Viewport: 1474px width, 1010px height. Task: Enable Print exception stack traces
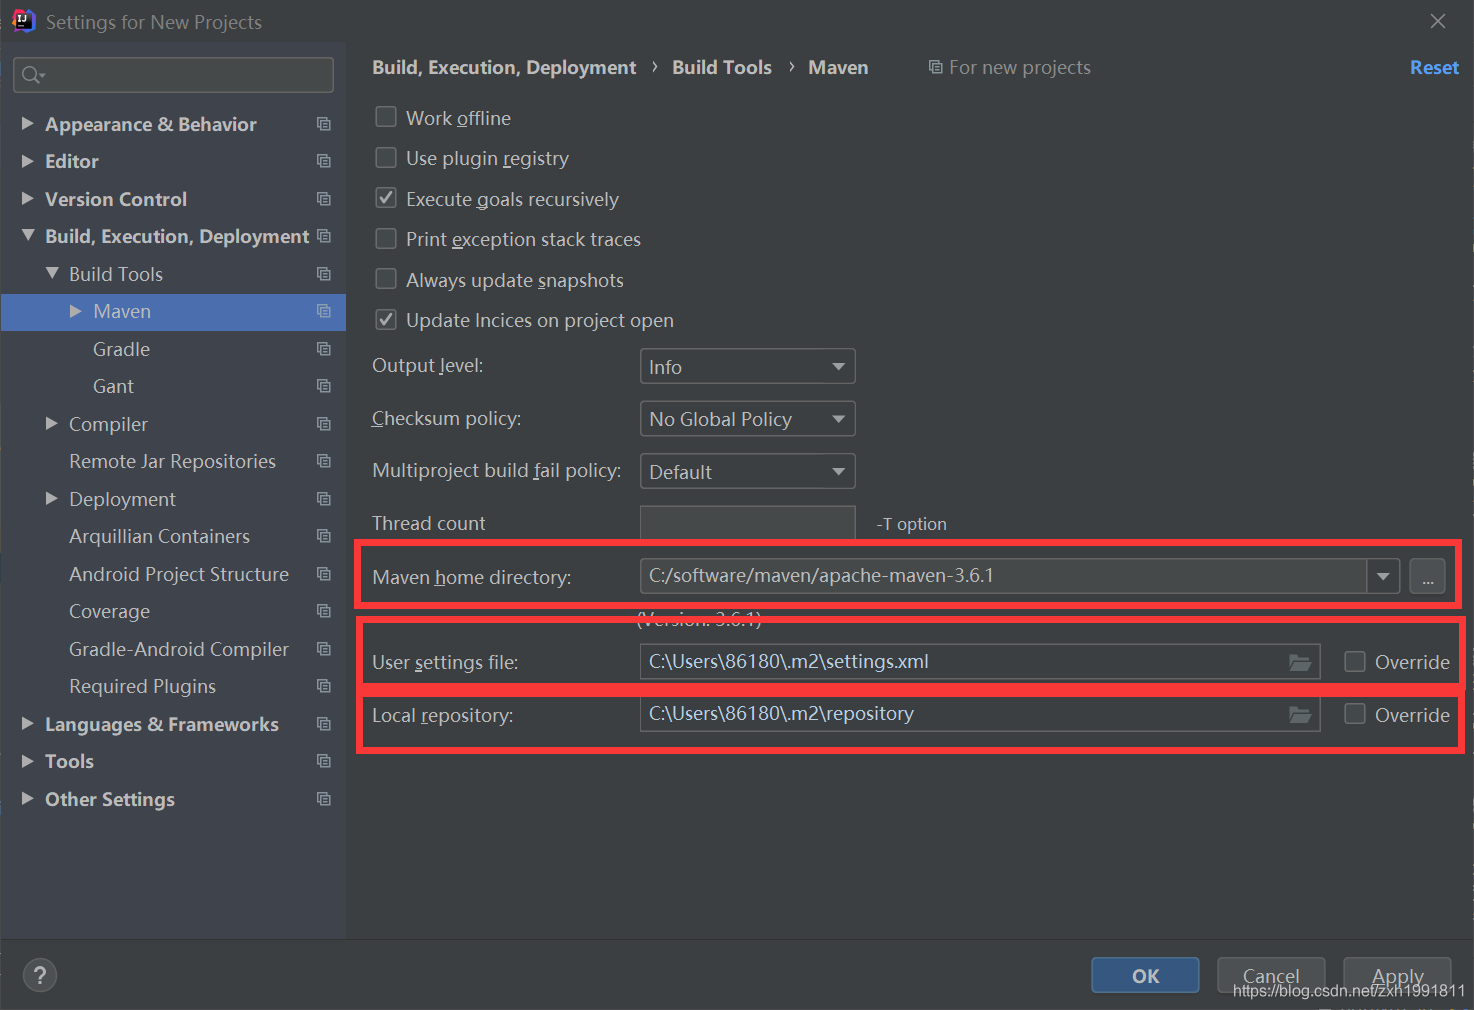point(386,239)
